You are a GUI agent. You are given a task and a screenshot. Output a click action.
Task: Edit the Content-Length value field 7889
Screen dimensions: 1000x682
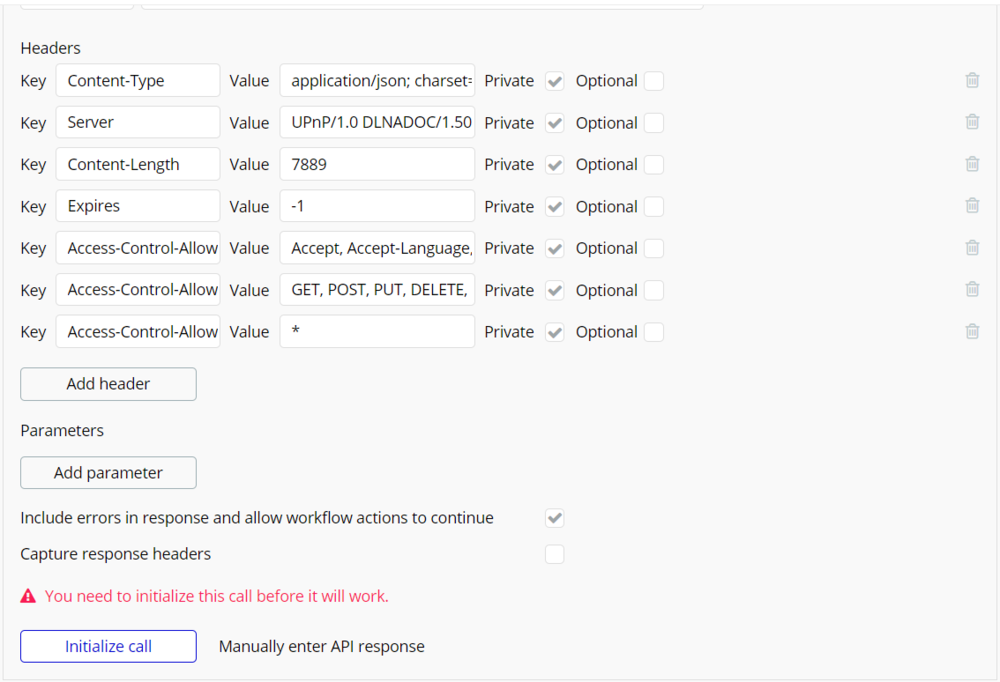[x=377, y=165]
